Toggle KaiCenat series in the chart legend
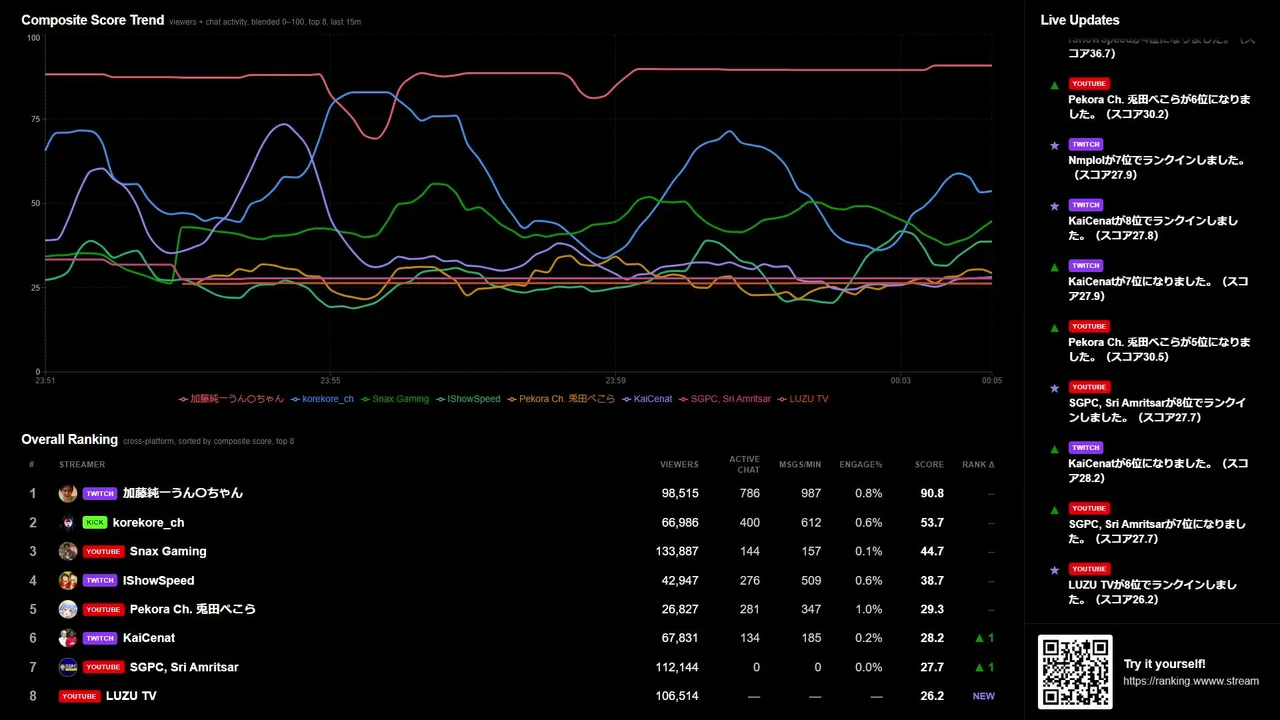This screenshot has width=1280, height=720. coord(647,399)
